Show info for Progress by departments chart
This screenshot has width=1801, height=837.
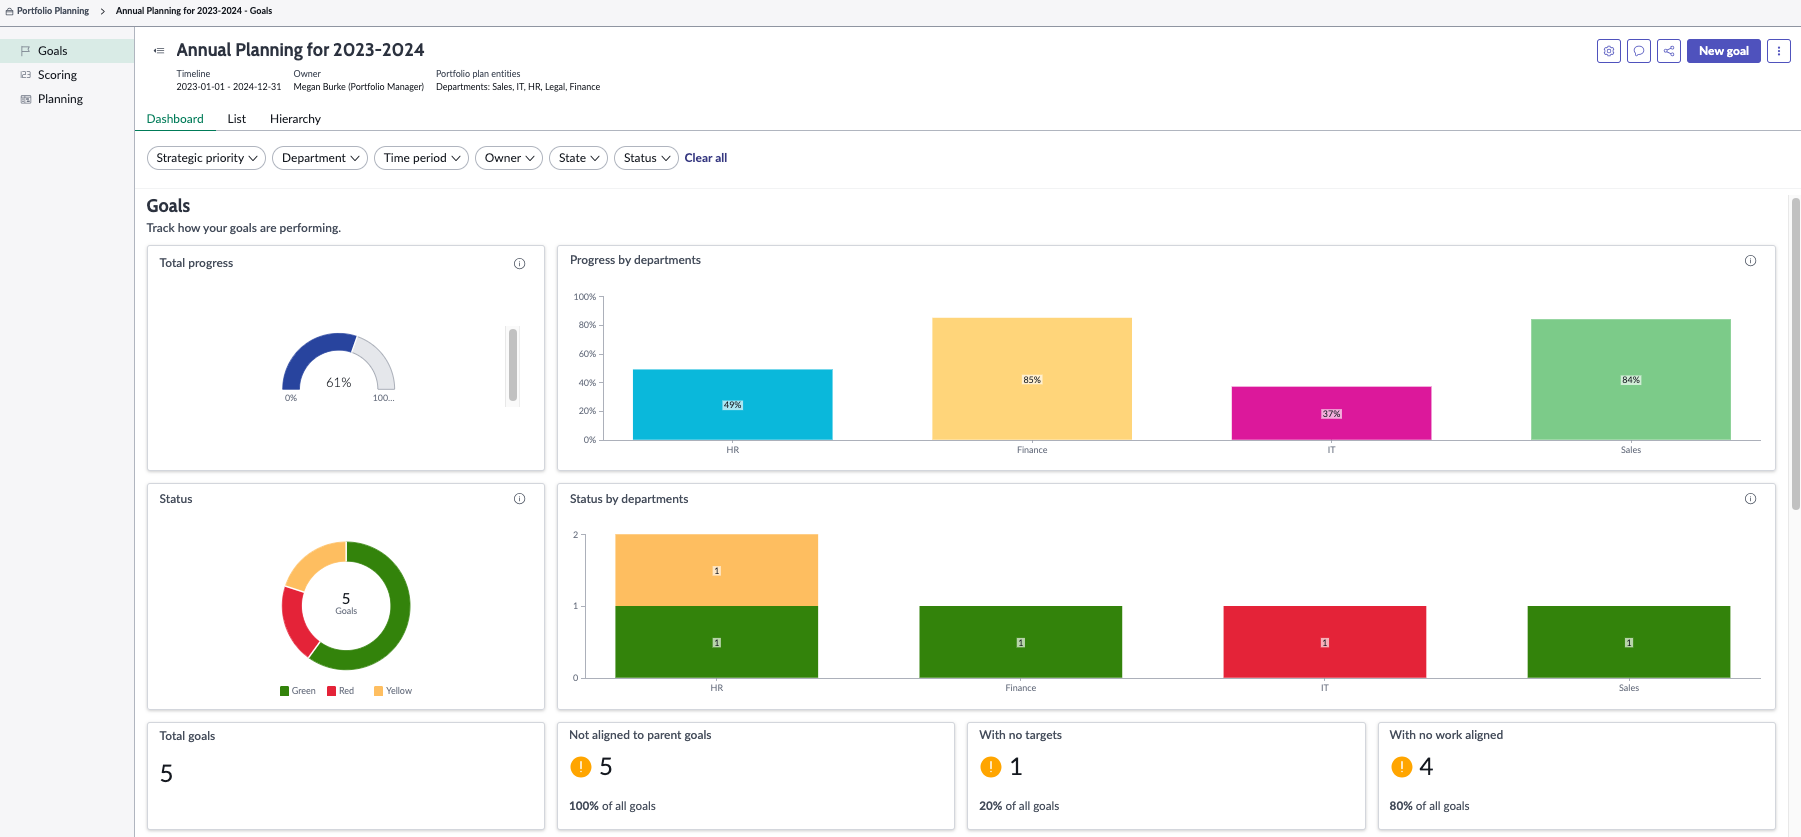(x=1750, y=261)
